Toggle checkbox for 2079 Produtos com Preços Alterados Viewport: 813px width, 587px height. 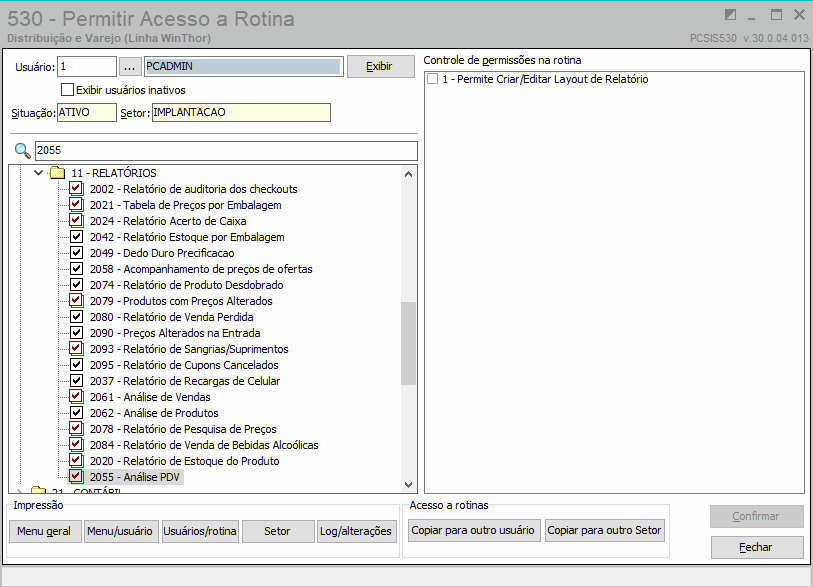coord(76,301)
